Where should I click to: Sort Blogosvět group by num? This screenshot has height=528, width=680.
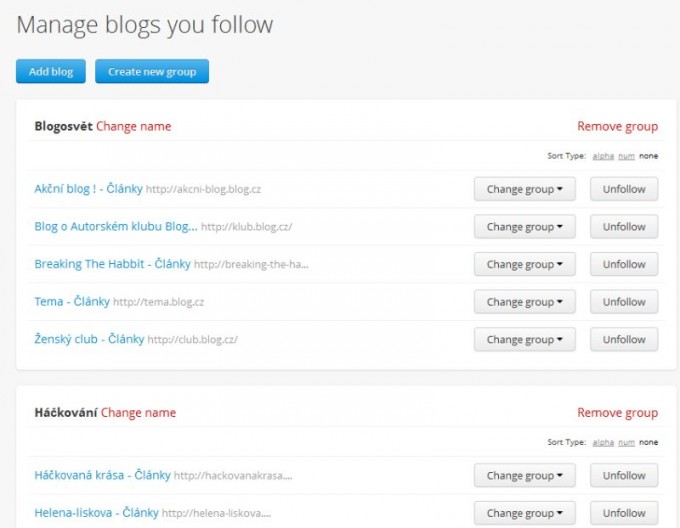[626, 156]
